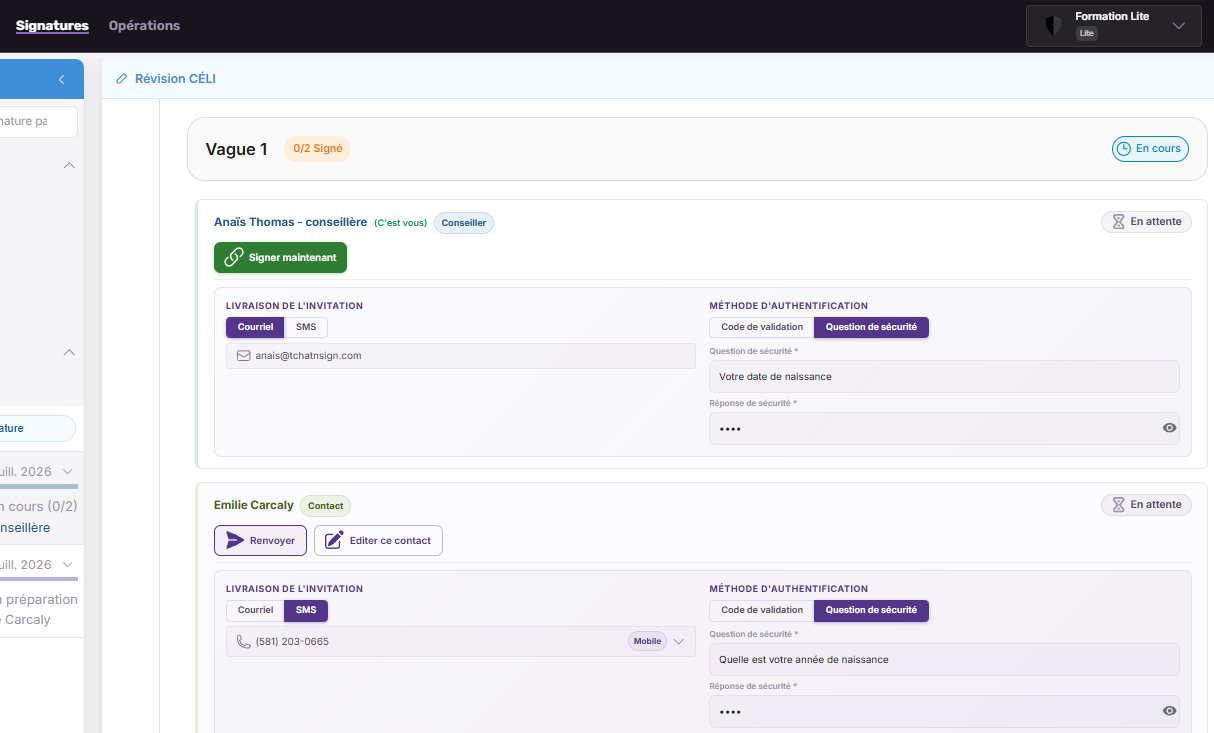Screen dimensions: 1214x733
Task: Click Editer ce contact button
Action: click(378, 541)
